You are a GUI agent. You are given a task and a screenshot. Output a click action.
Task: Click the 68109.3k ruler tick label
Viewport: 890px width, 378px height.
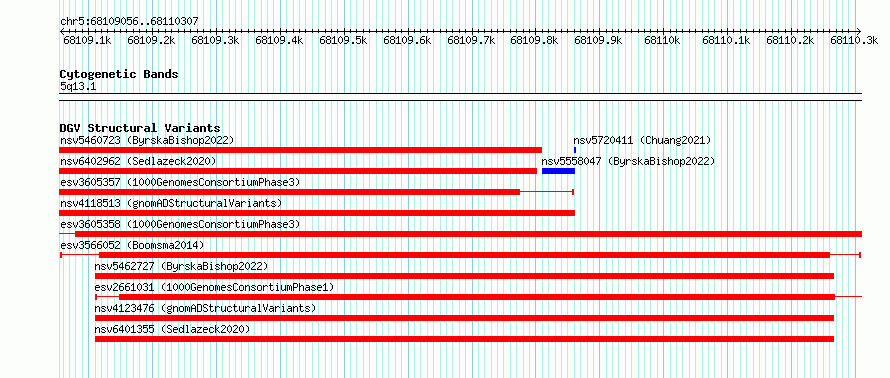point(215,40)
